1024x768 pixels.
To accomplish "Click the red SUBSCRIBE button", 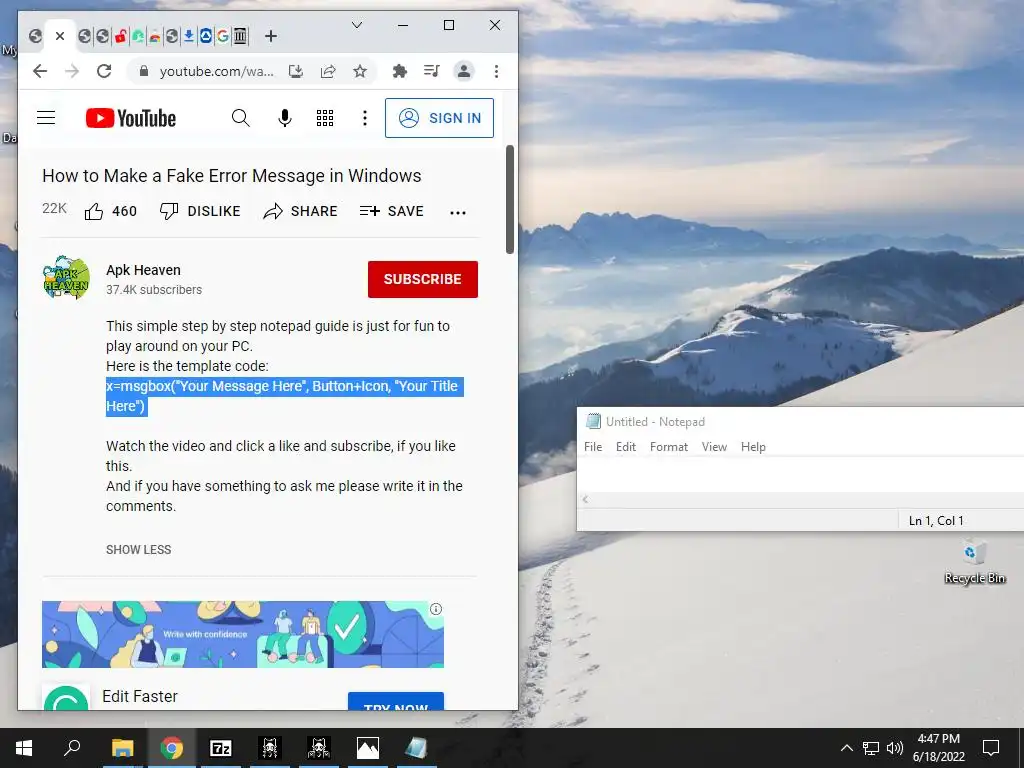I will coord(423,280).
